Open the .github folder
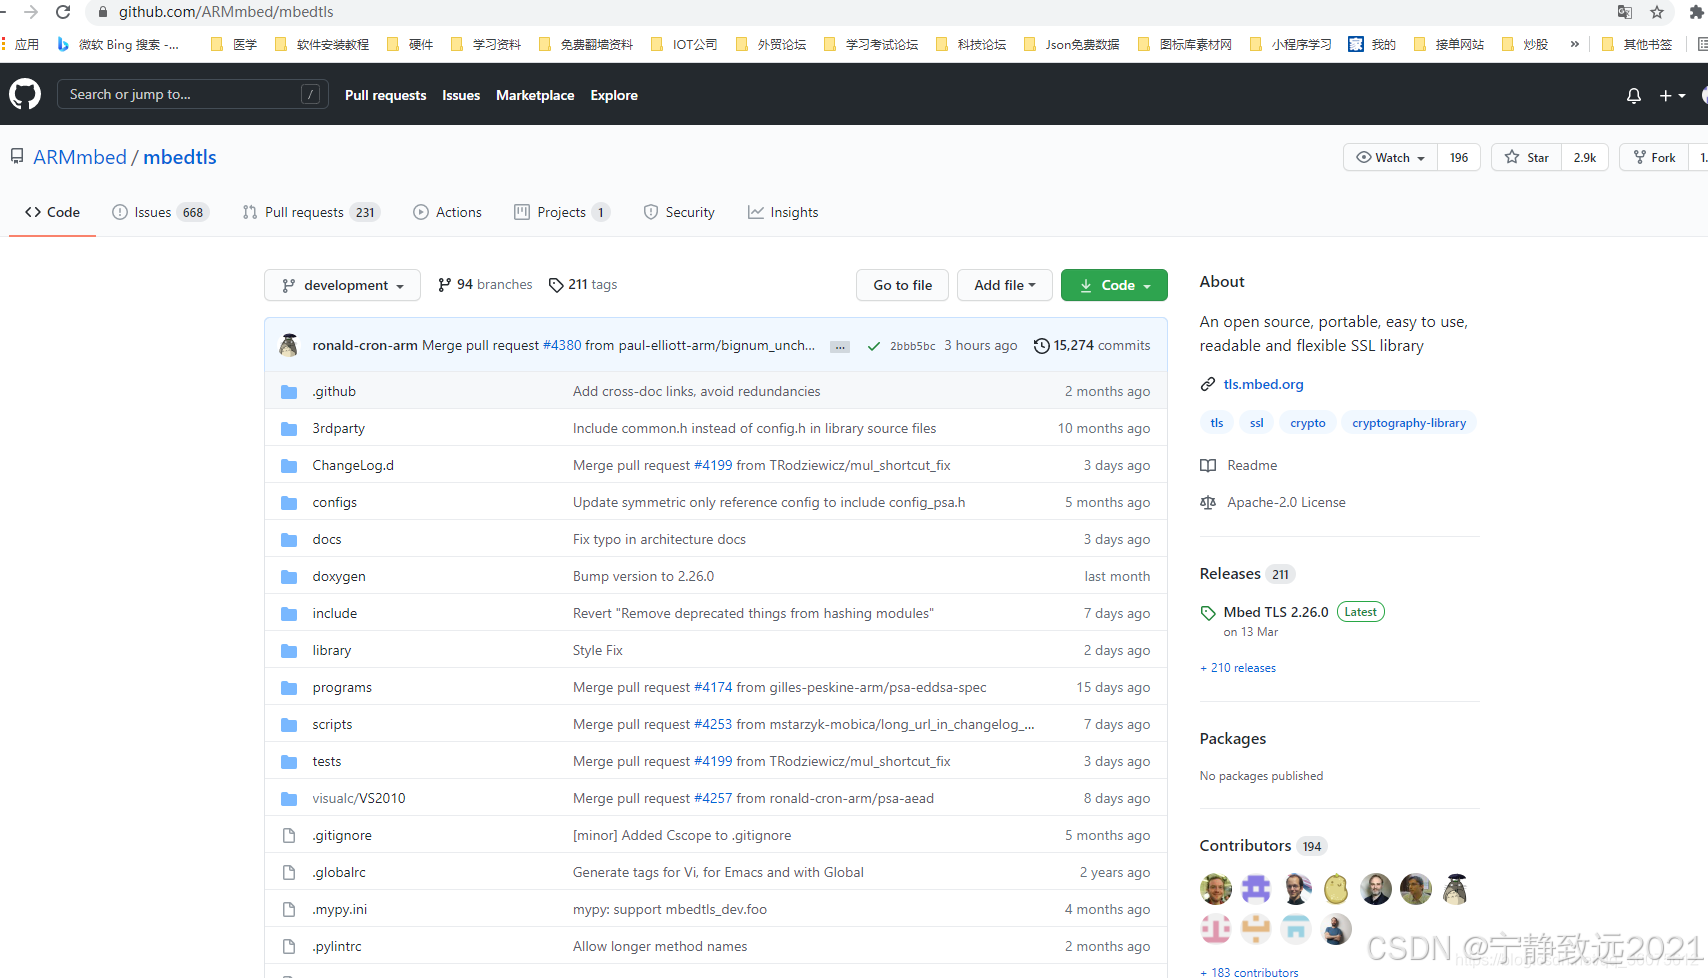Viewport: 1708px width, 978px height. point(334,391)
